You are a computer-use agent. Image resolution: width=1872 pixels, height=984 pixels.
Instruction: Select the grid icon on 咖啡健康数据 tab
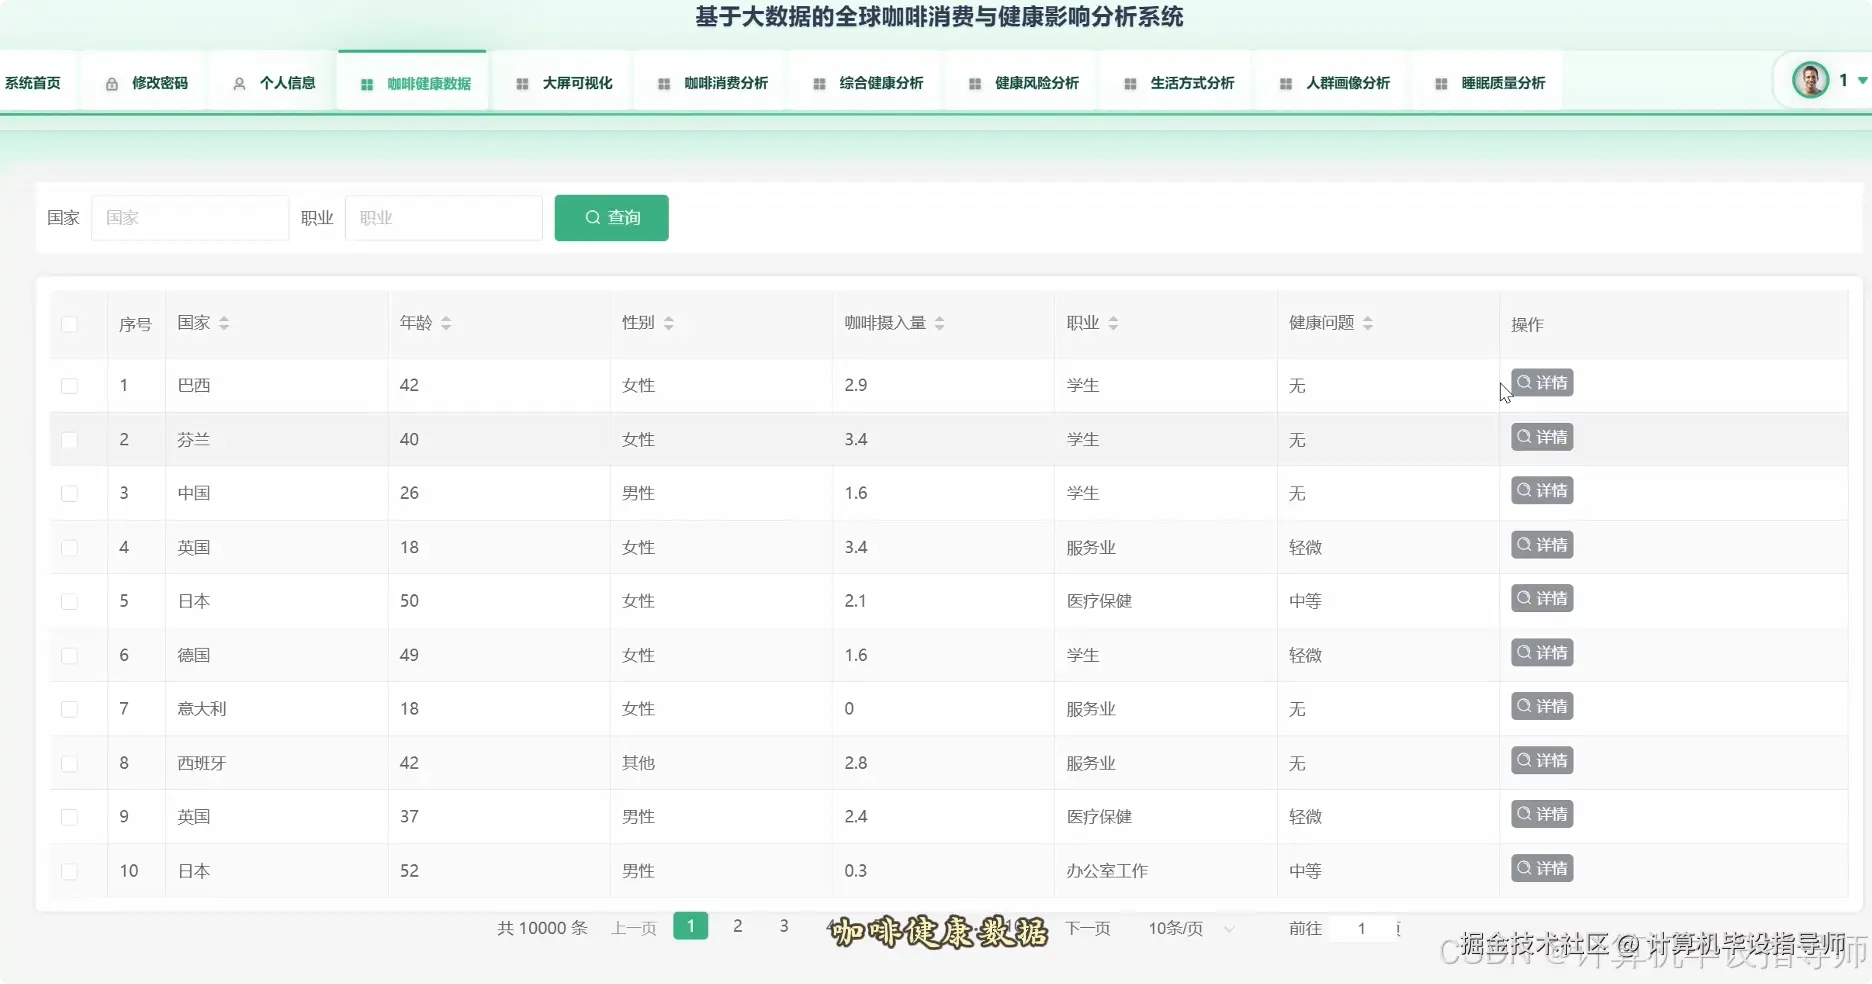[x=366, y=84]
